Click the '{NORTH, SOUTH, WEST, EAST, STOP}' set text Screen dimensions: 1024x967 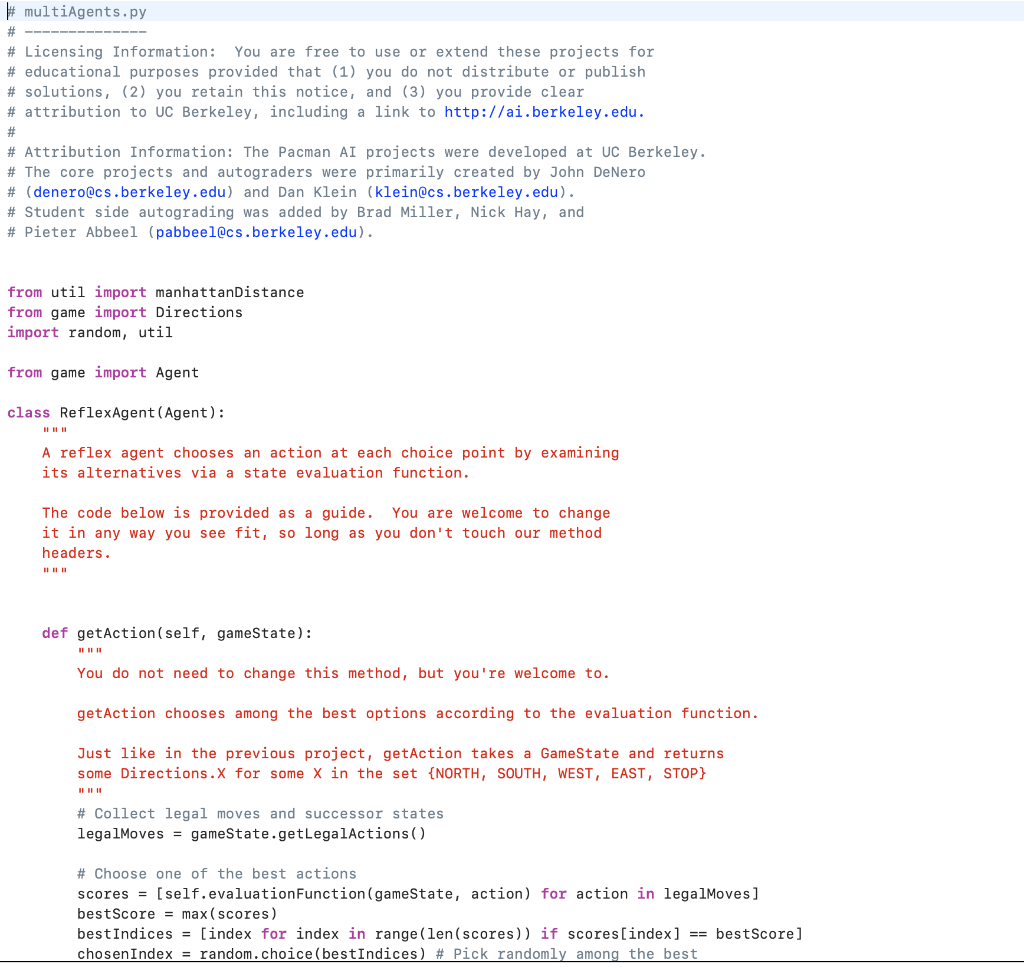coord(567,774)
